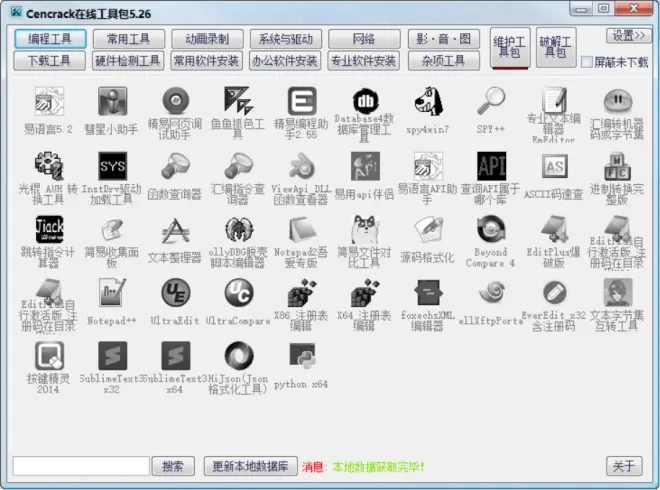Open the spy4win7 dog icon
Image resolution: width=660 pixels, height=490 pixels.
pyautogui.click(x=428, y=101)
